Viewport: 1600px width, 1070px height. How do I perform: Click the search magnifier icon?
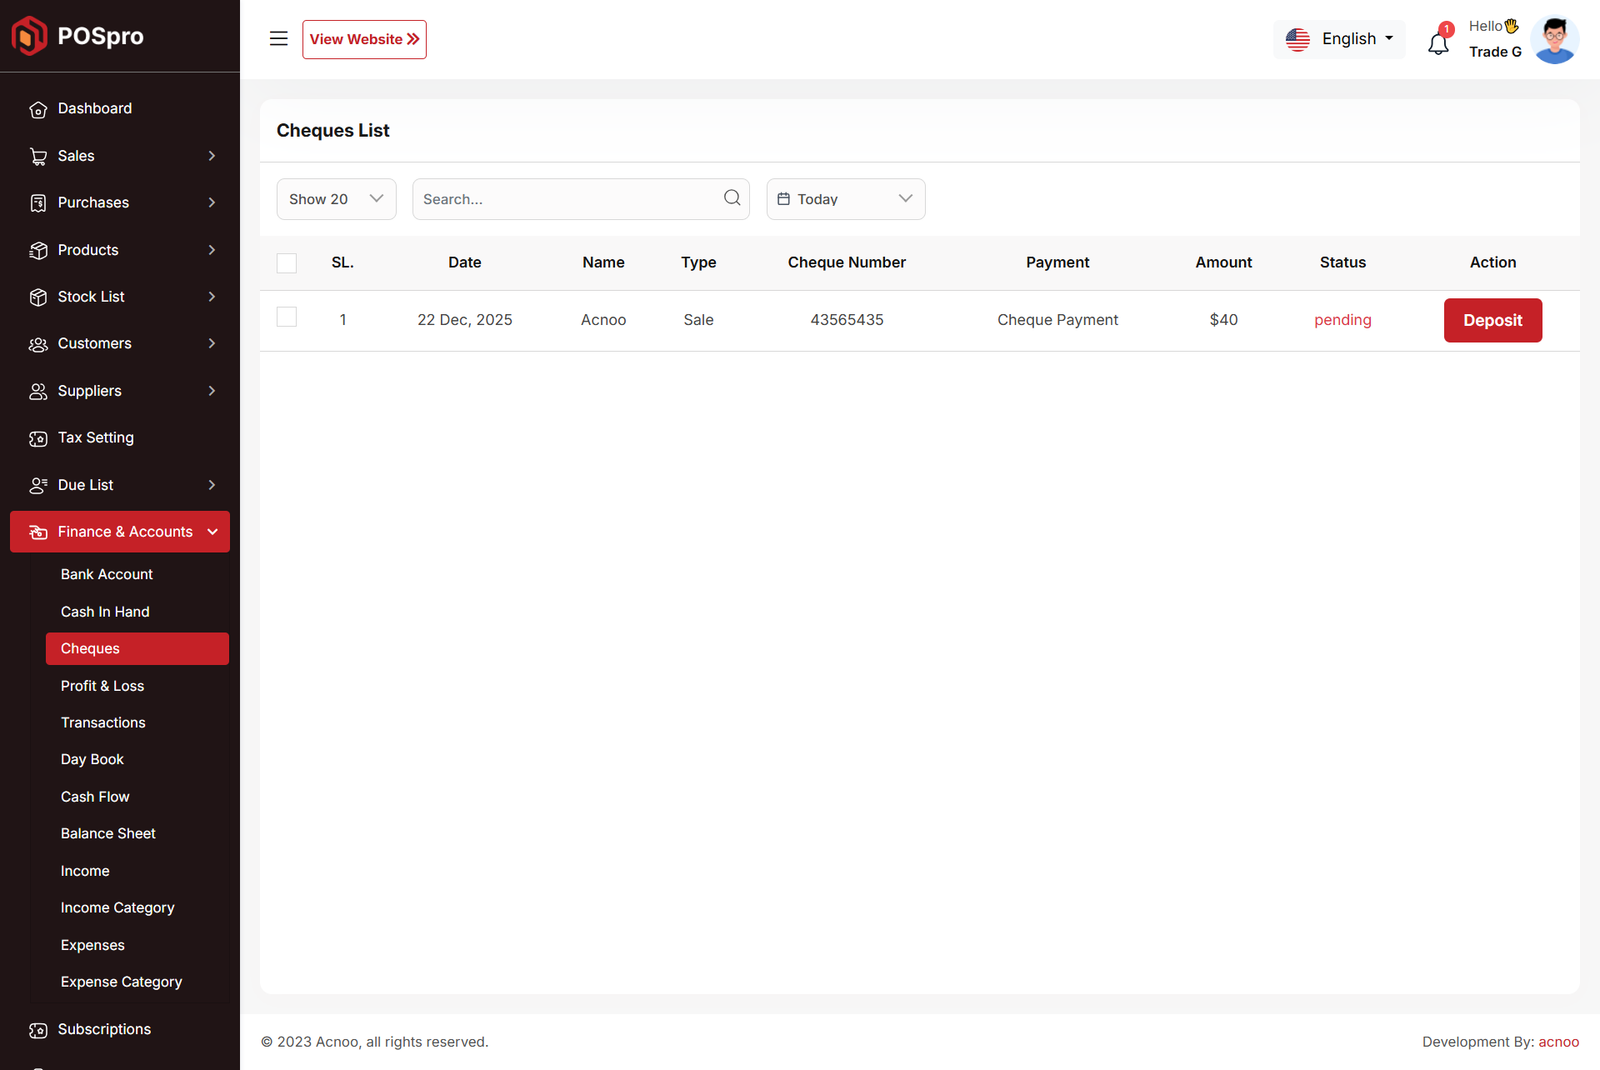pyautogui.click(x=732, y=198)
